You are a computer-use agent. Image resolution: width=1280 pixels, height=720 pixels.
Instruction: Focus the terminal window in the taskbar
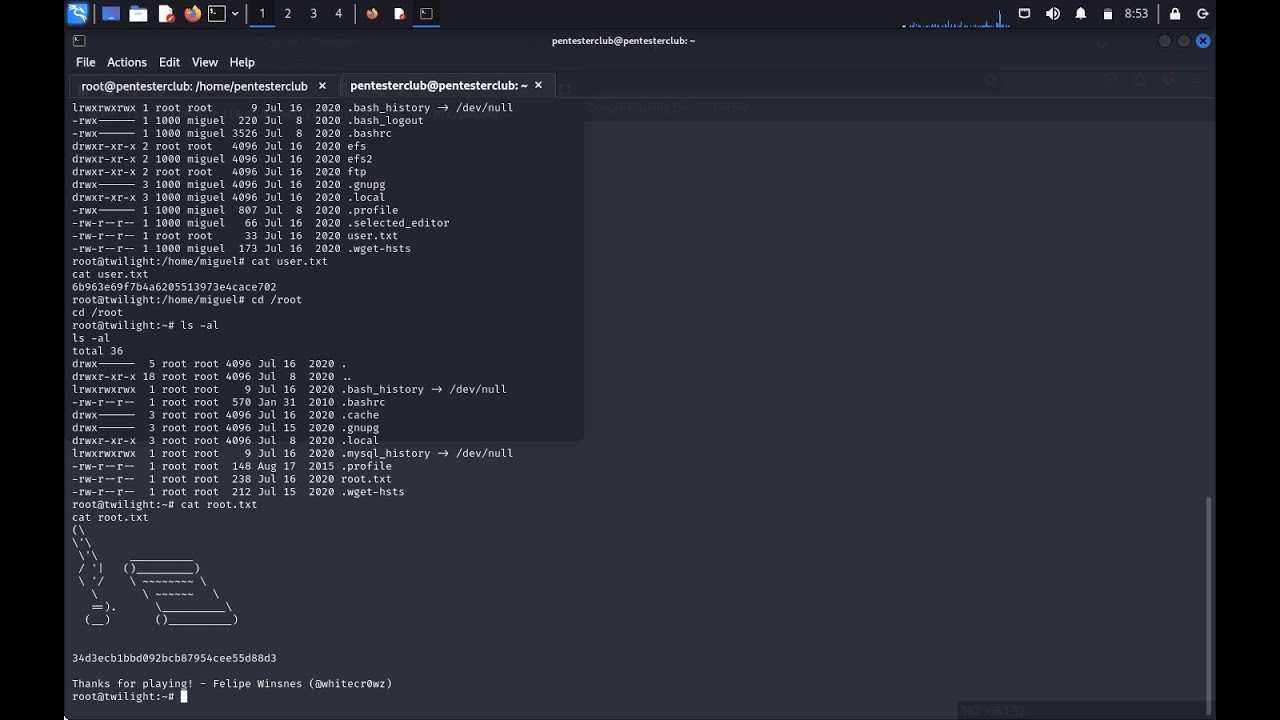coord(426,14)
